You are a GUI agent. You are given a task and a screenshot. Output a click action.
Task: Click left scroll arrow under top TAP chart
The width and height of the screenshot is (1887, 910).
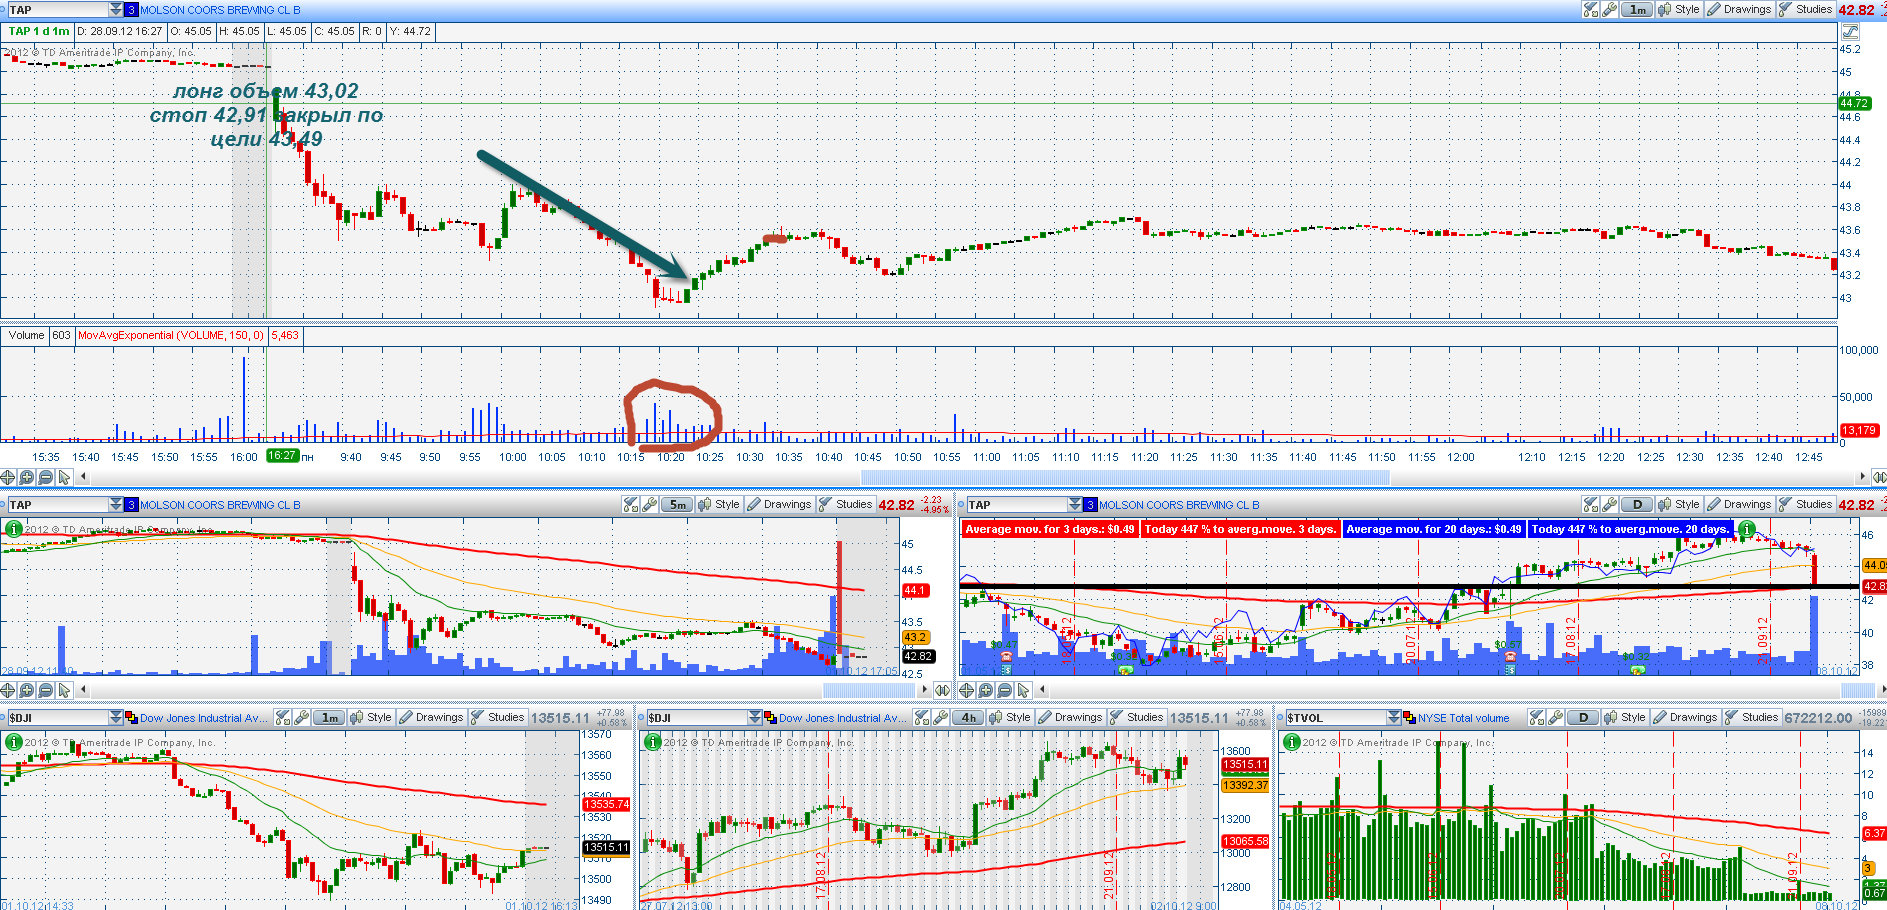point(83,477)
